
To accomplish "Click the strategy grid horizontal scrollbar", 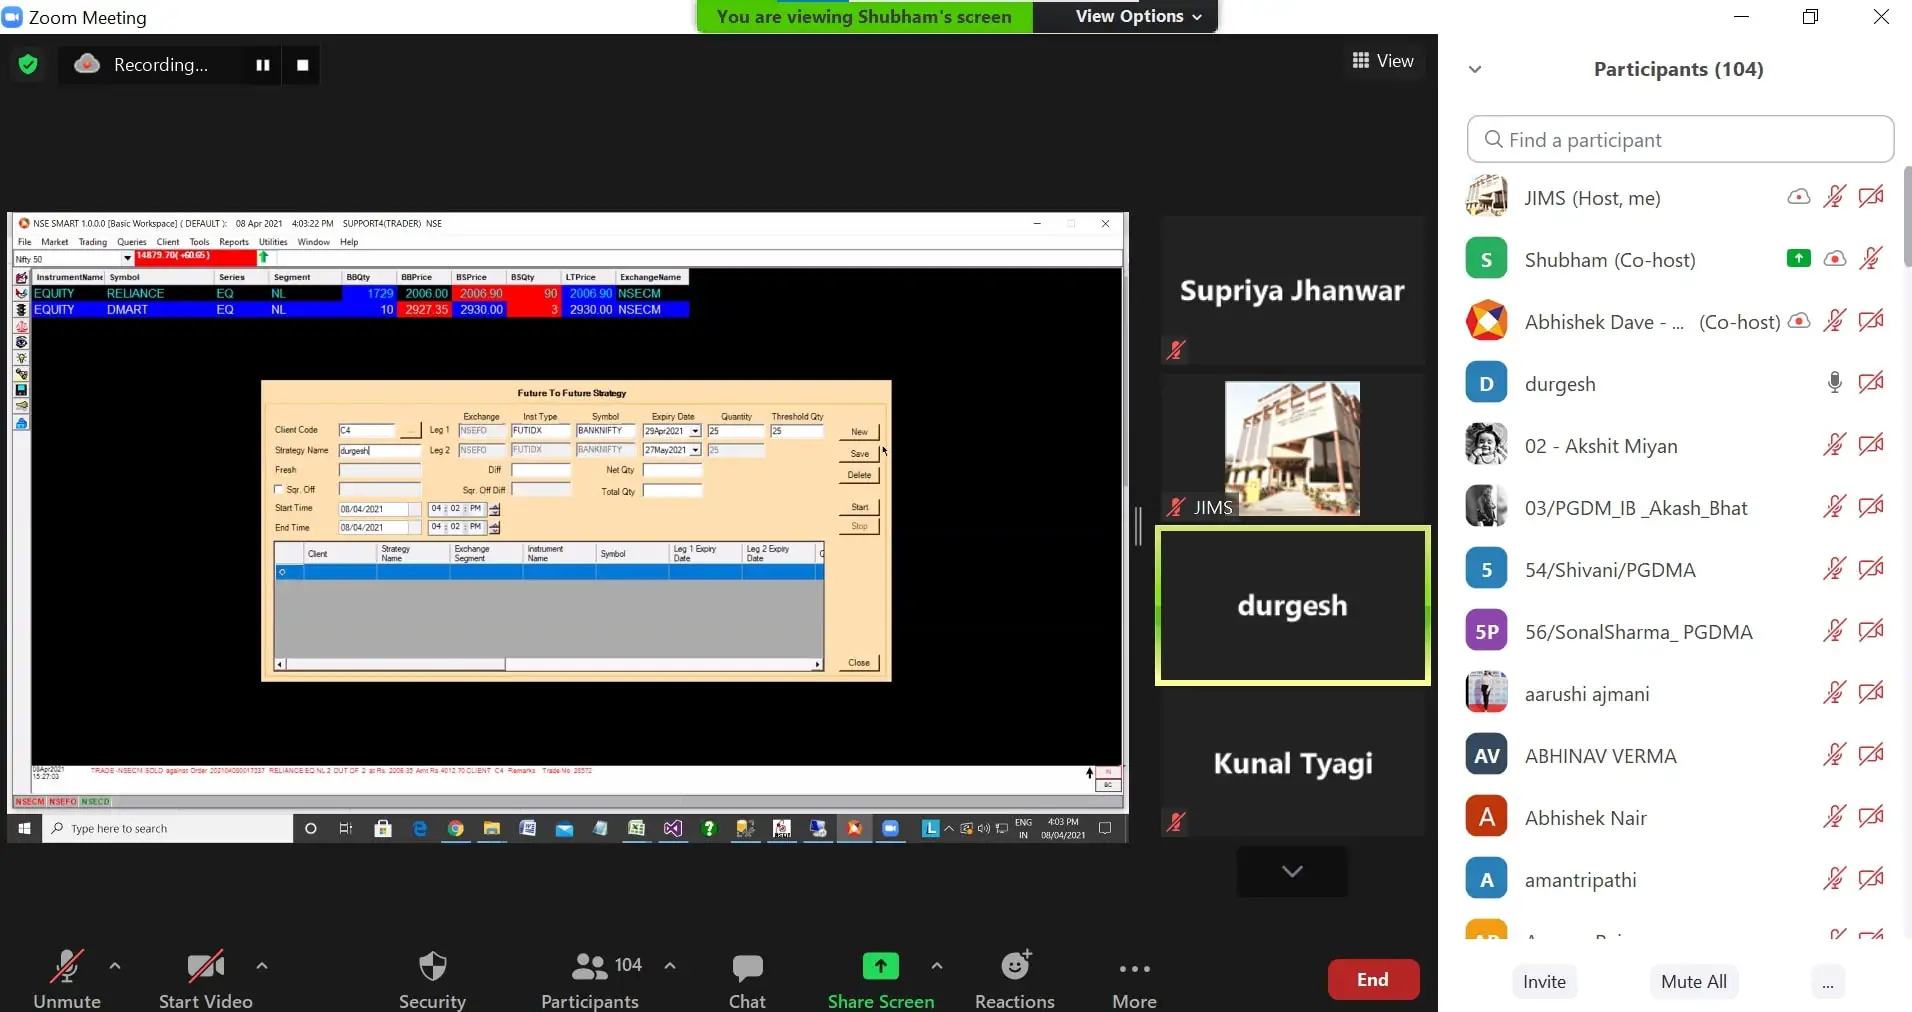I will 548,664.
